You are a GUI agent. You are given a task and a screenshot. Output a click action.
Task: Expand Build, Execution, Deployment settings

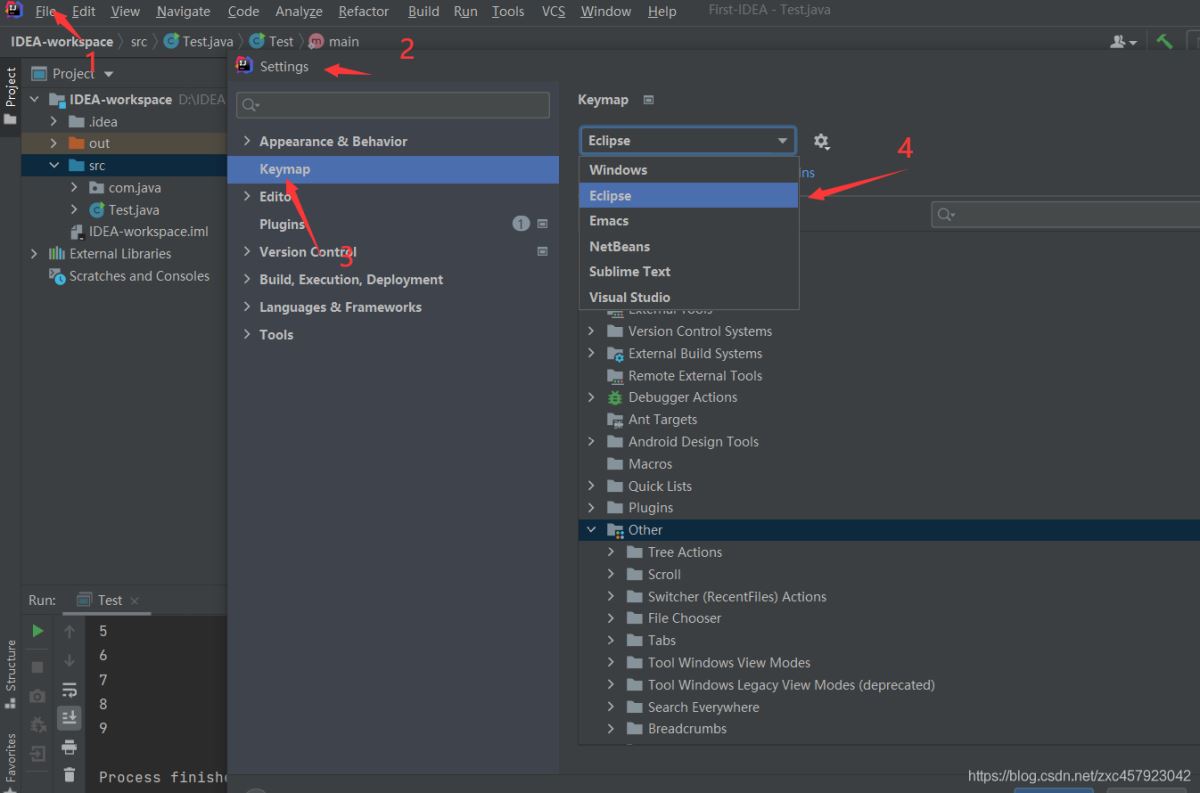247,279
